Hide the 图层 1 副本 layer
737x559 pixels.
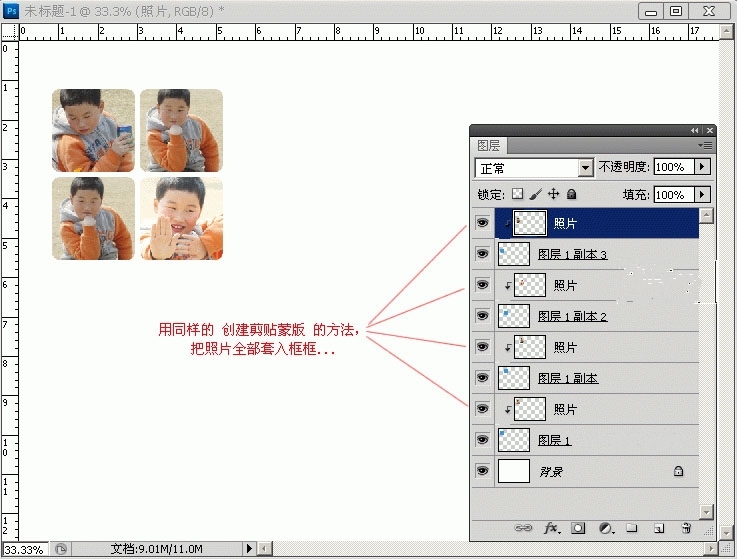[x=483, y=378]
